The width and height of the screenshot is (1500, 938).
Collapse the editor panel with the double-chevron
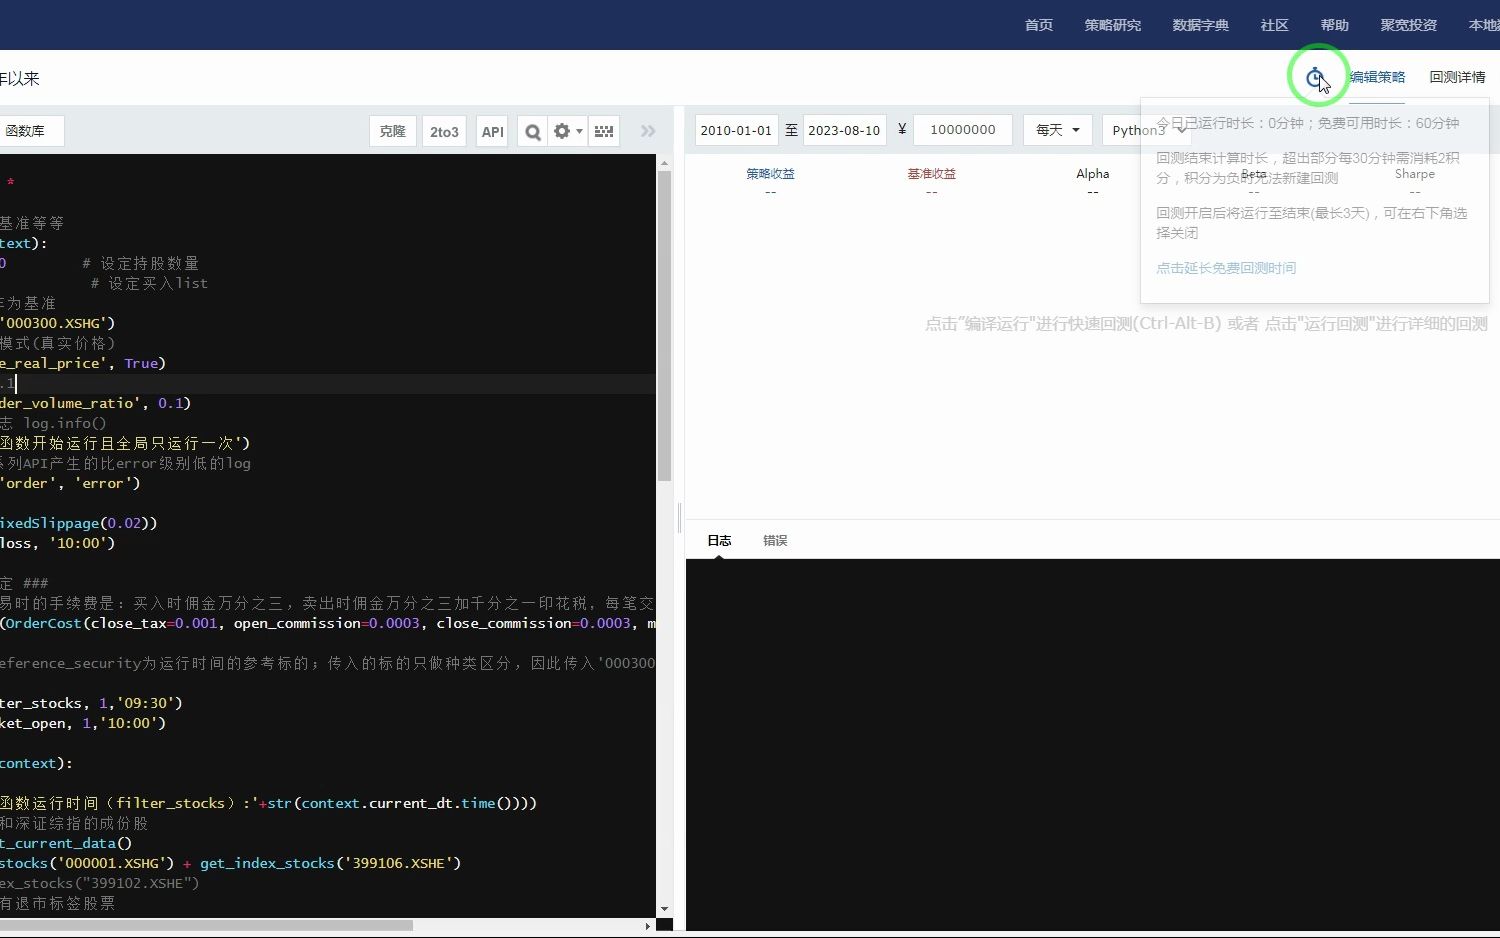click(x=648, y=131)
